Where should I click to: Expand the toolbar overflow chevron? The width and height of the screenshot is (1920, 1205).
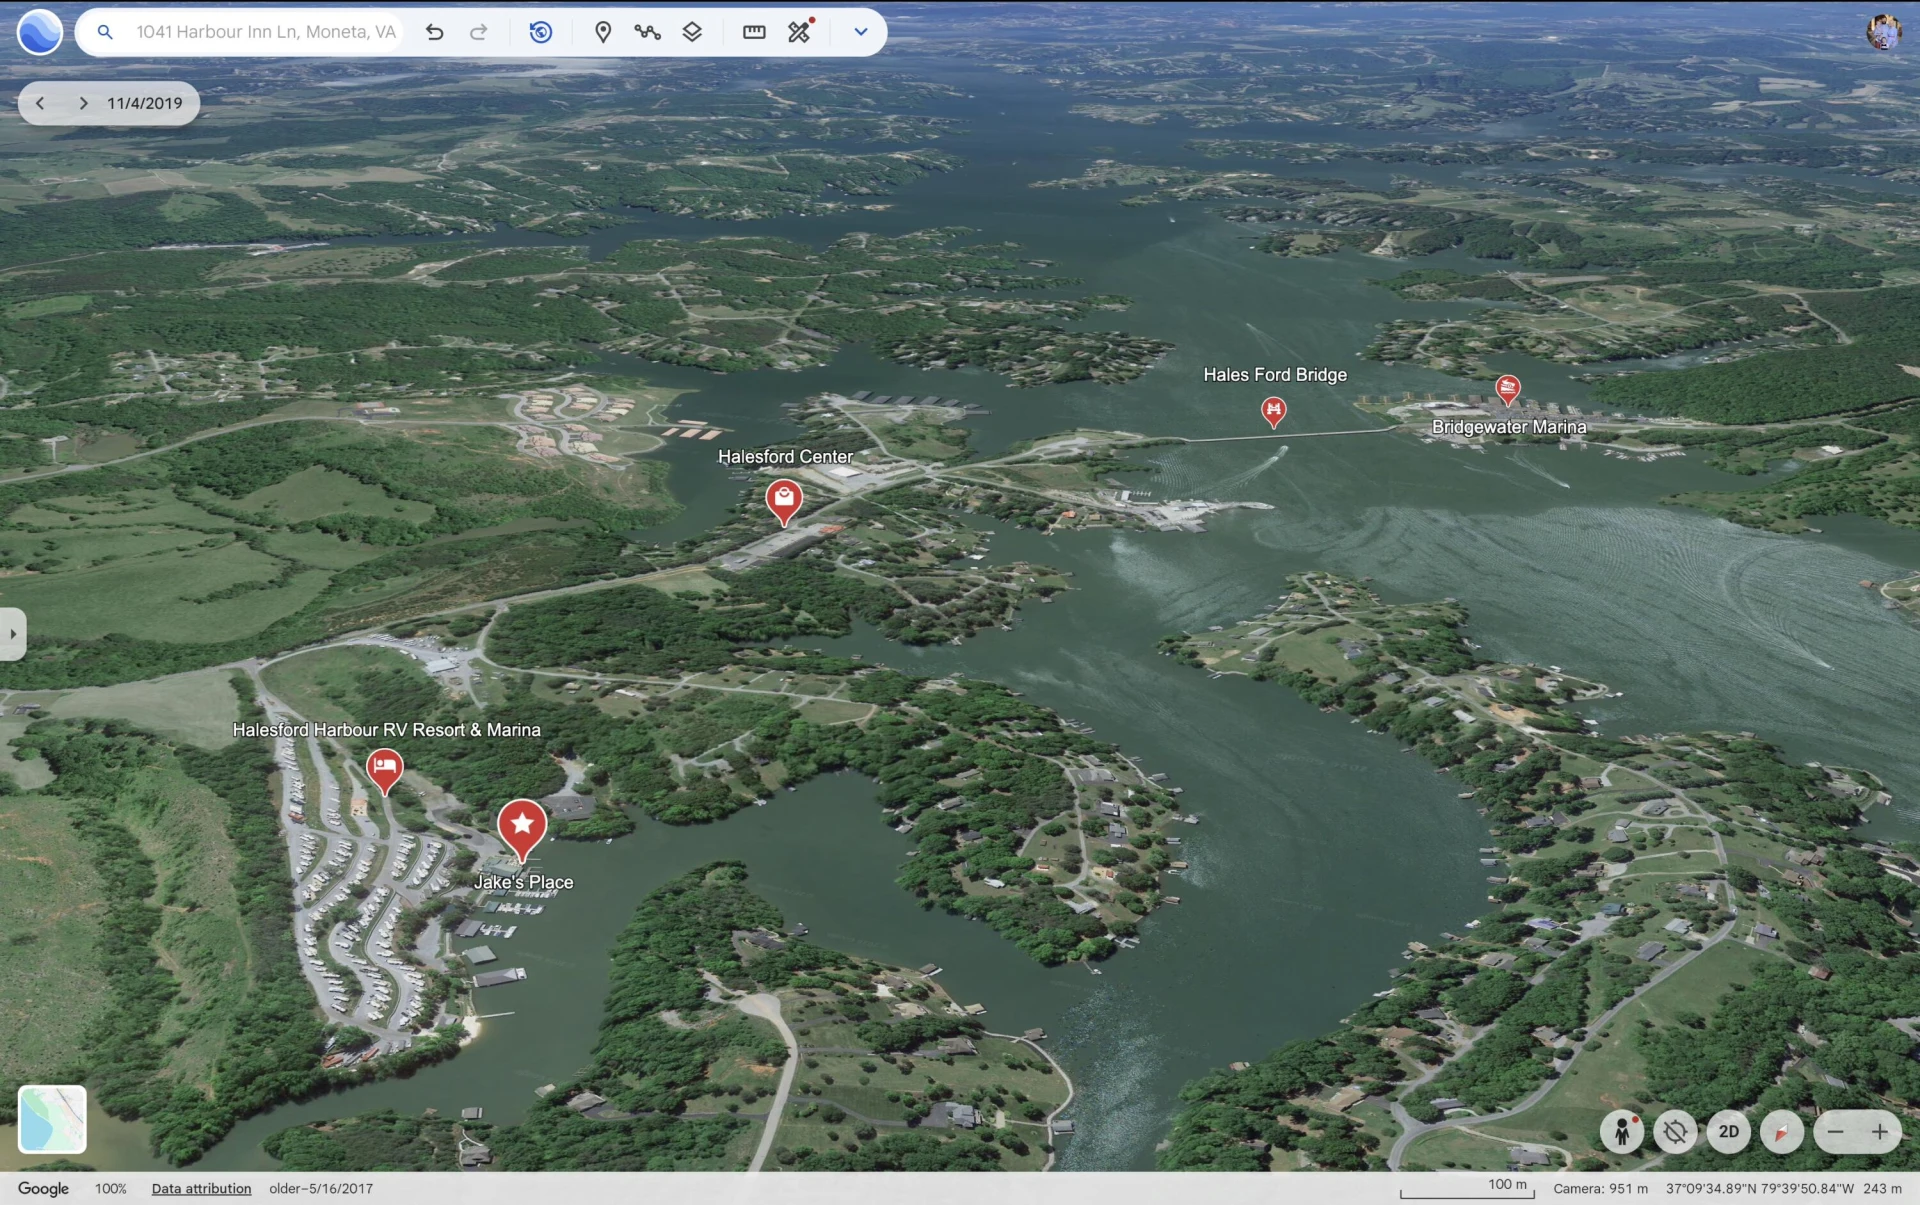(x=860, y=32)
